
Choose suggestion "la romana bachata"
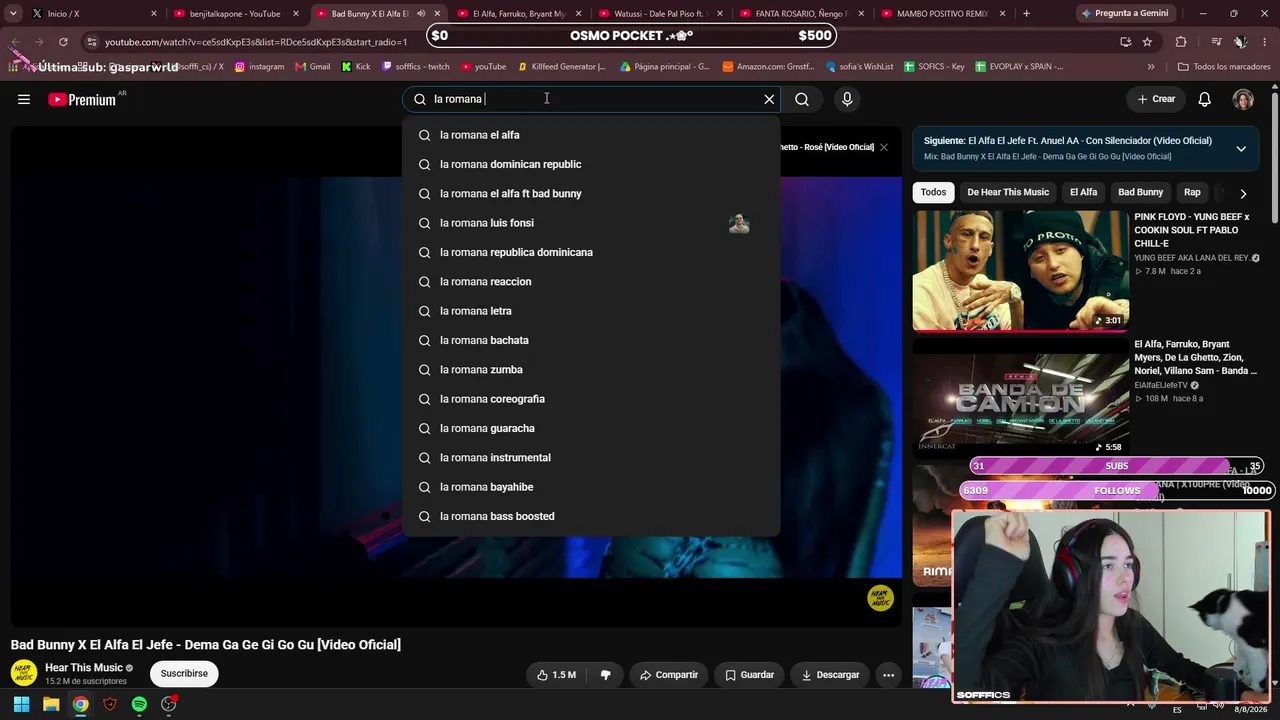click(x=591, y=340)
